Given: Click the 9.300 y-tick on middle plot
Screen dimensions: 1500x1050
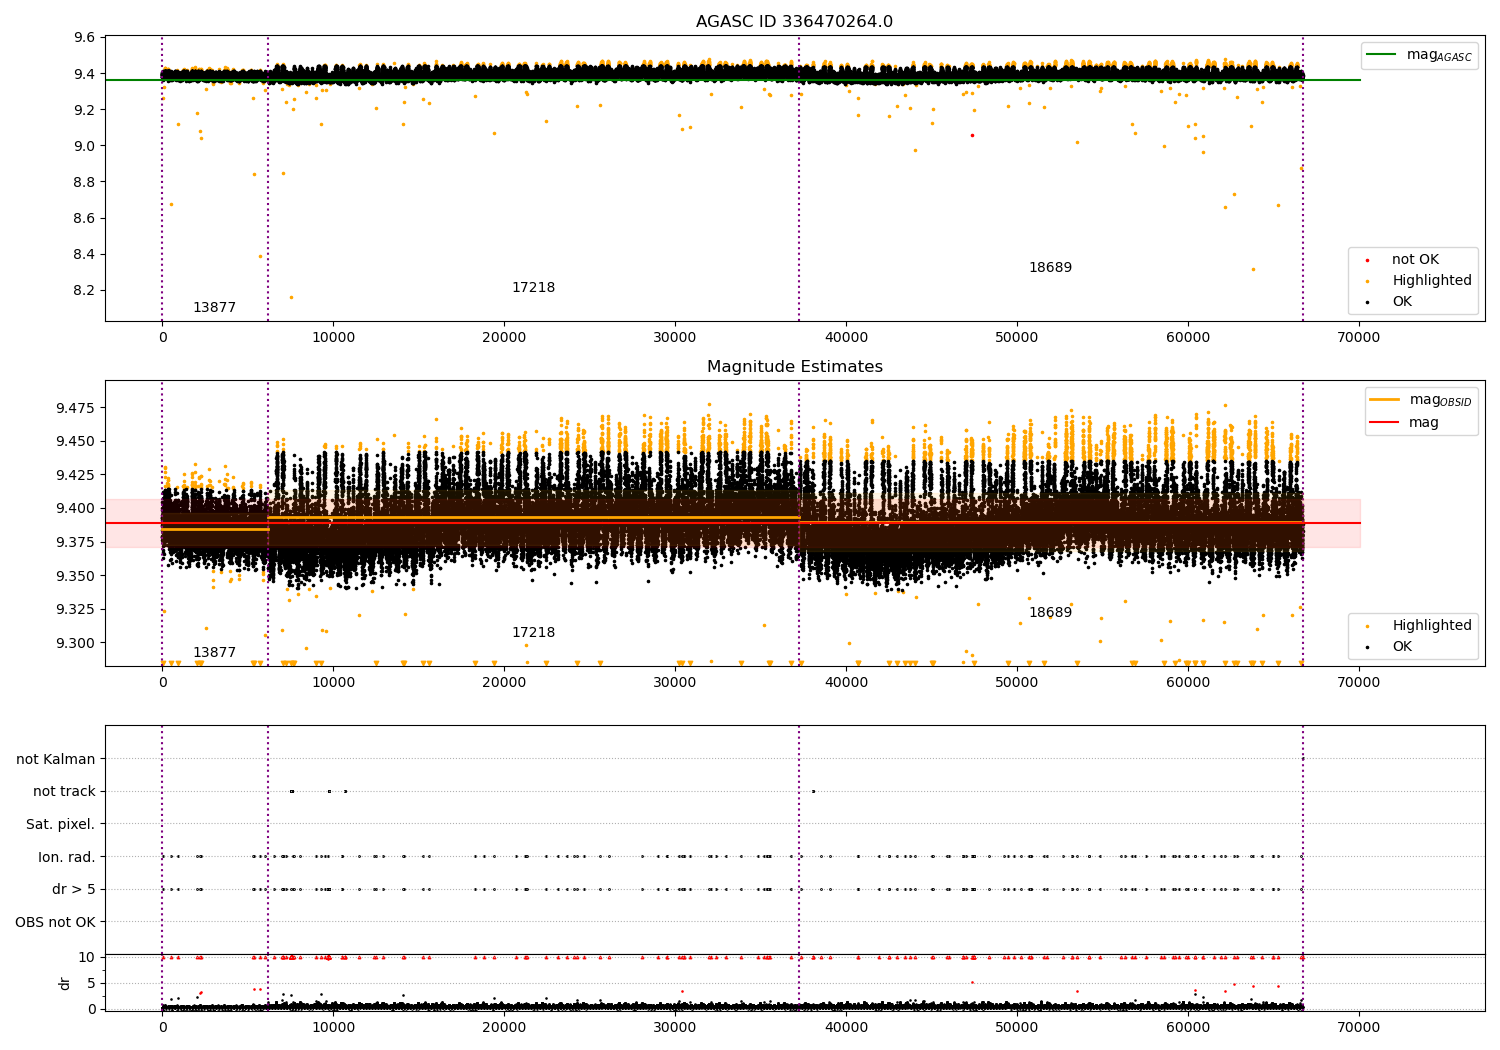Looking at the screenshot, I should (75, 644).
